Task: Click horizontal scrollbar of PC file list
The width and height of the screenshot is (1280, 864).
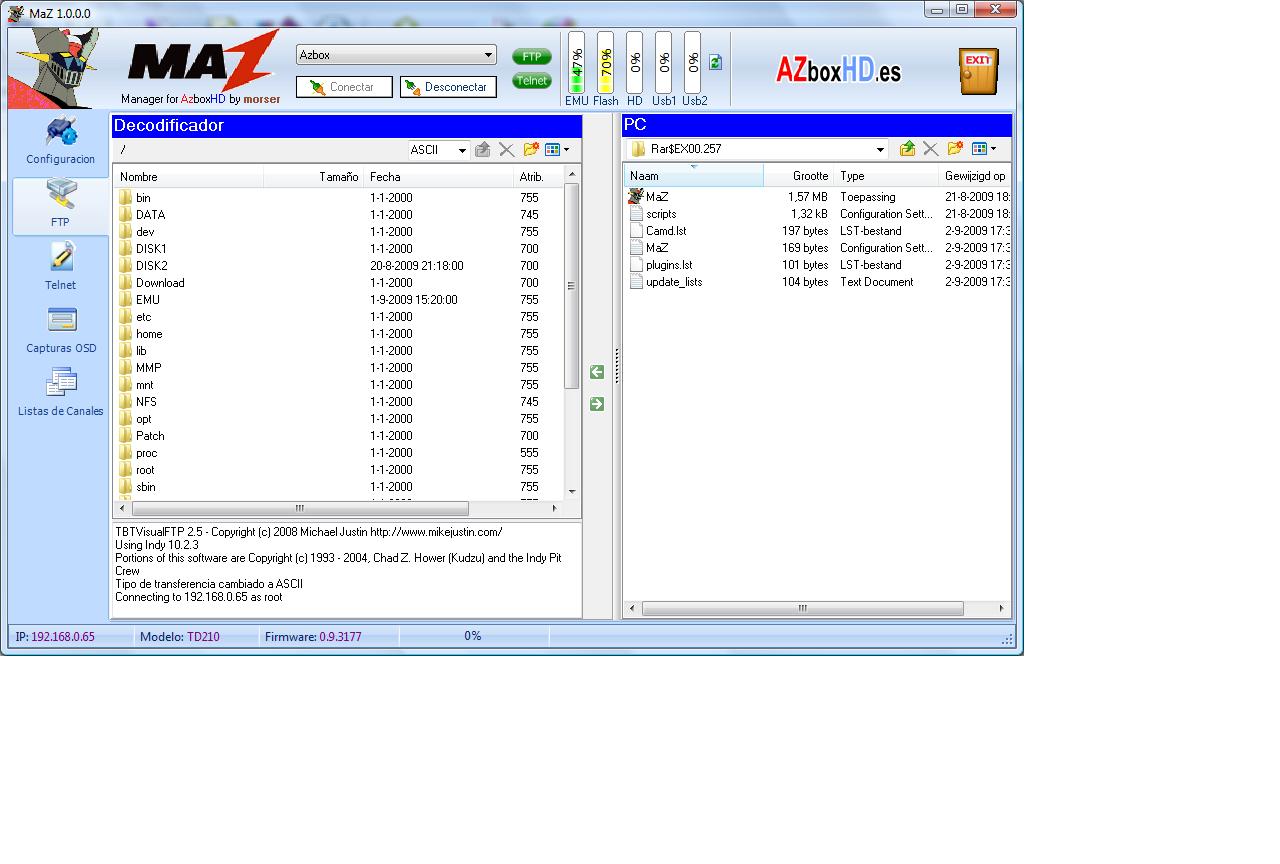Action: tap(803, 608)
